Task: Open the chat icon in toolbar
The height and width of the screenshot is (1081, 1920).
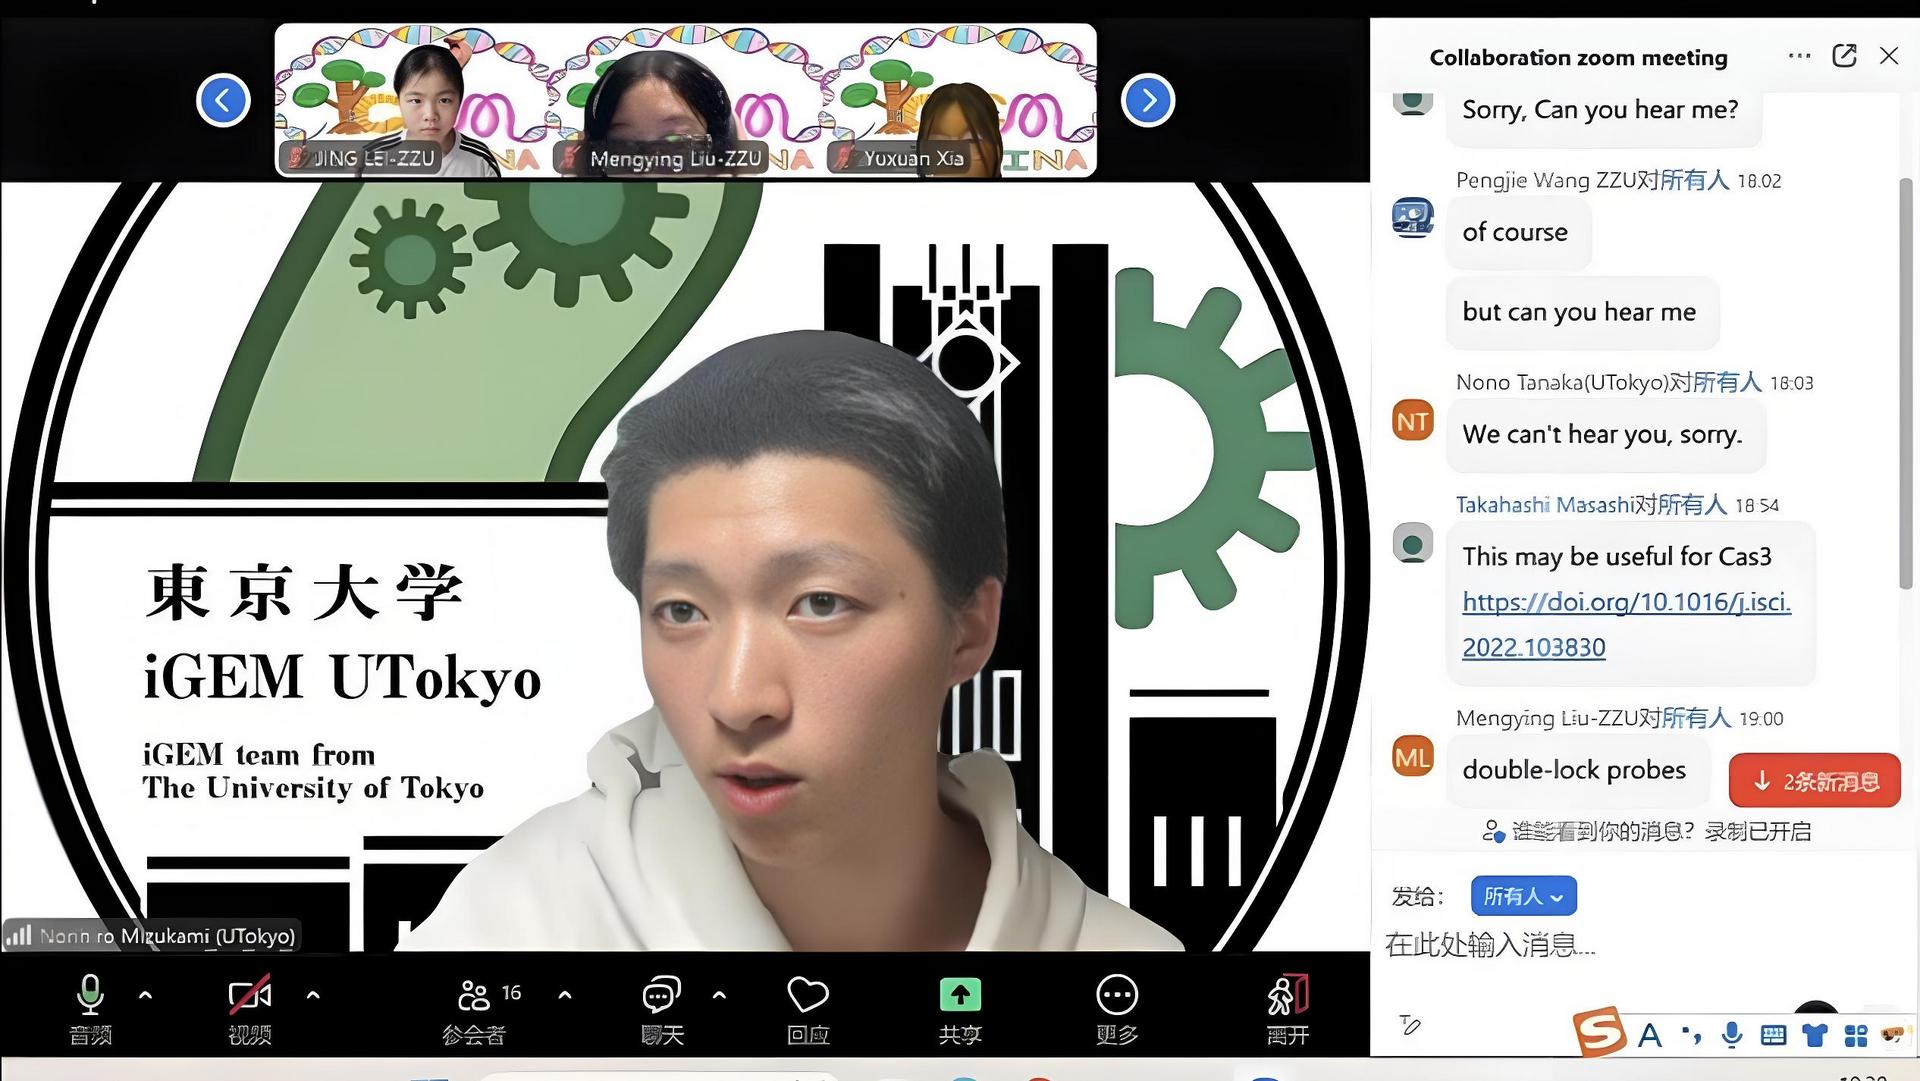Action: click(661, 995)
